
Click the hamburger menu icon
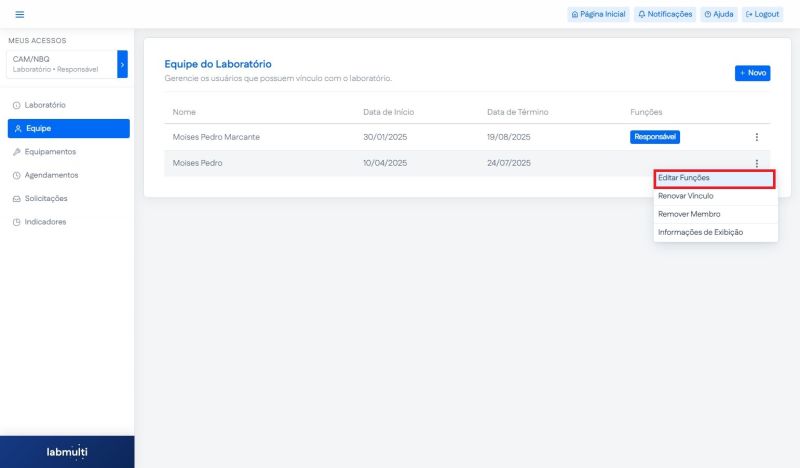pyautogui.click(x=20, y=14)
